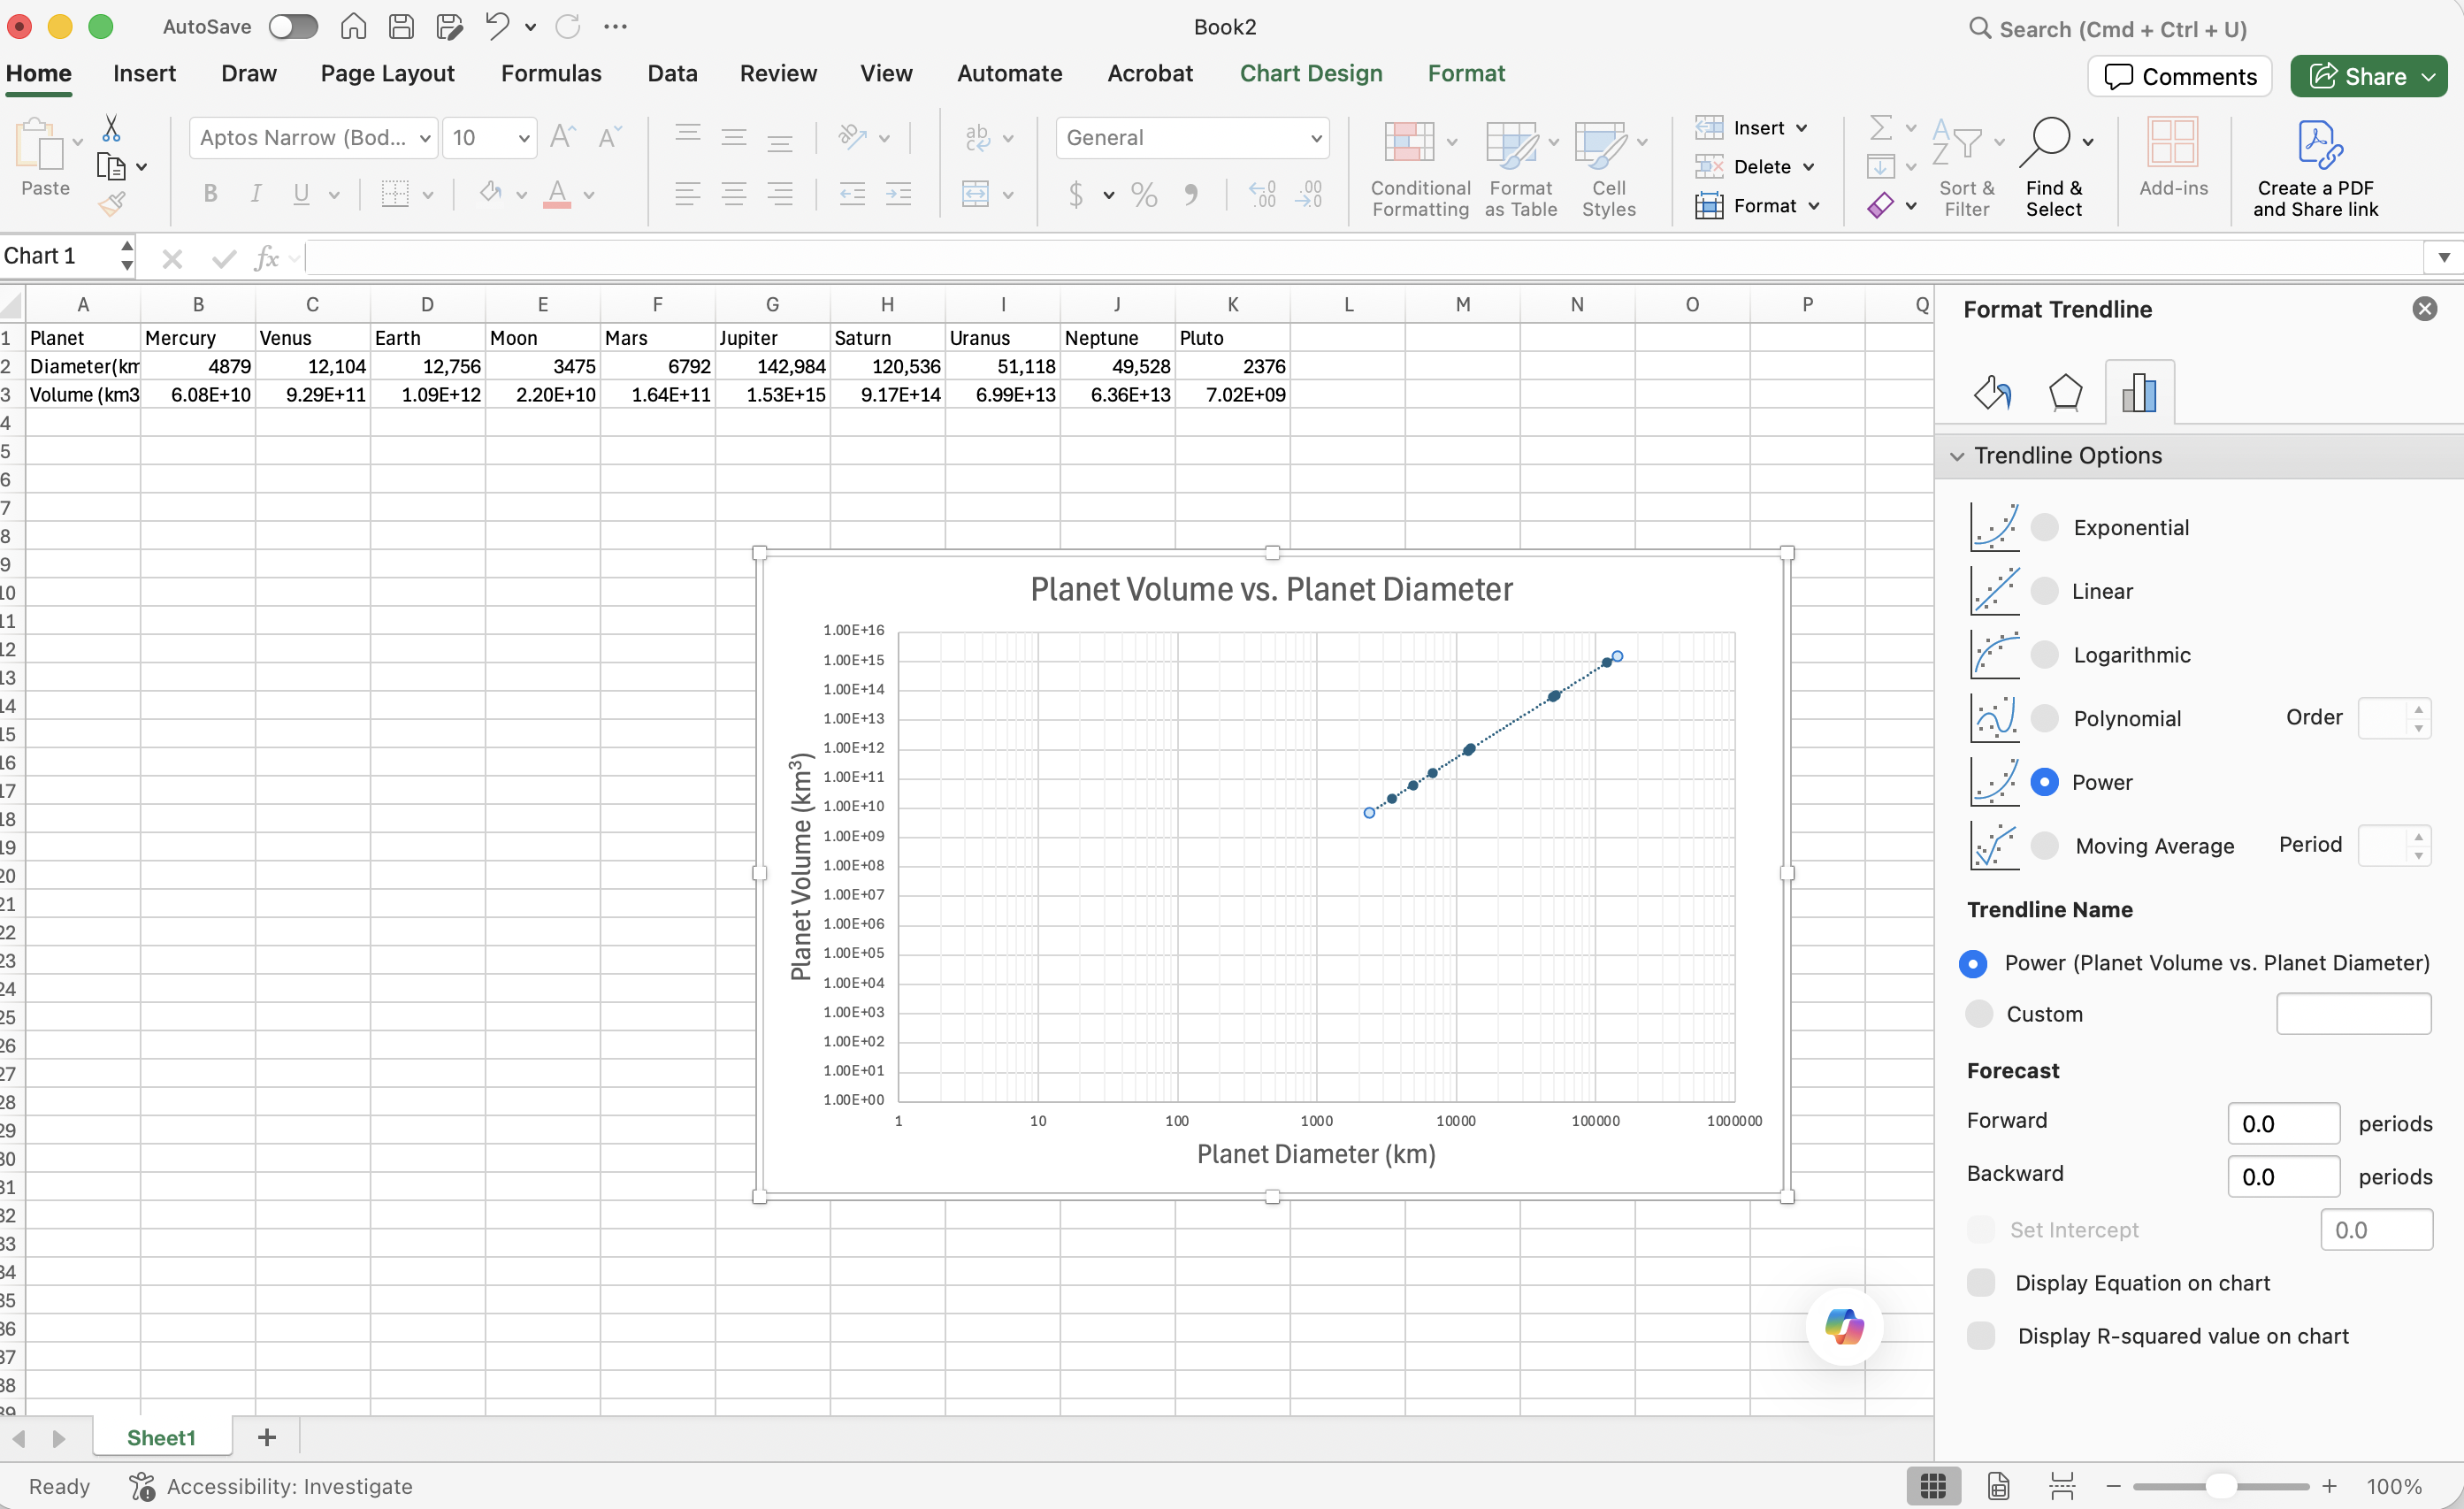Switch to Normal view grid icon
The width and height of the screenshot is (2464, 1509).
pyautogui.click(x=1933, y=1487)
